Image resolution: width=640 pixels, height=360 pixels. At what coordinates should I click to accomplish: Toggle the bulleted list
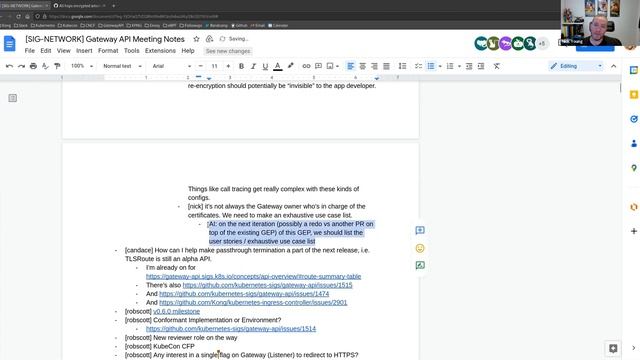tap(431, 66)
